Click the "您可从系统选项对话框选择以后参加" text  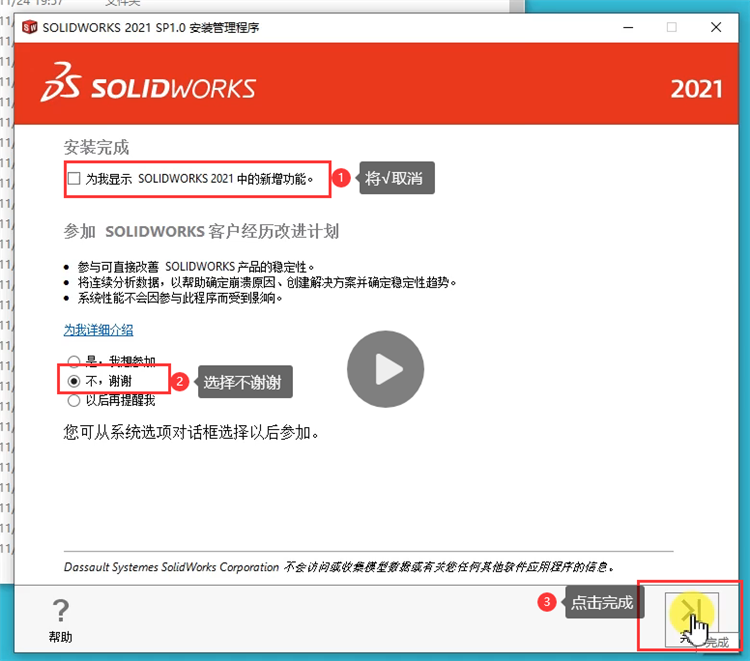click(x=191, y=432)
